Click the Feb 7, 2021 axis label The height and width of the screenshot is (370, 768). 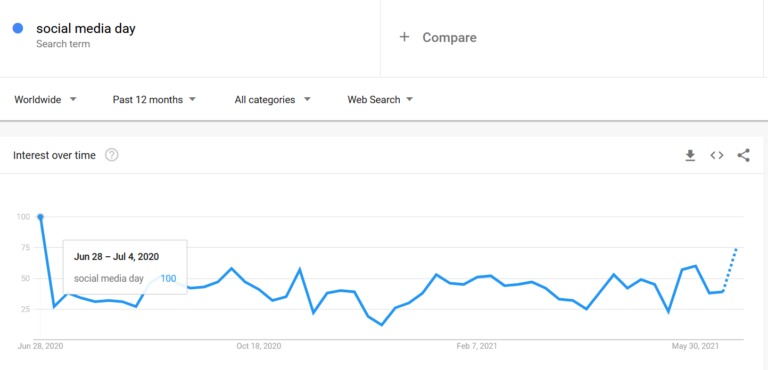pos(477,346)
